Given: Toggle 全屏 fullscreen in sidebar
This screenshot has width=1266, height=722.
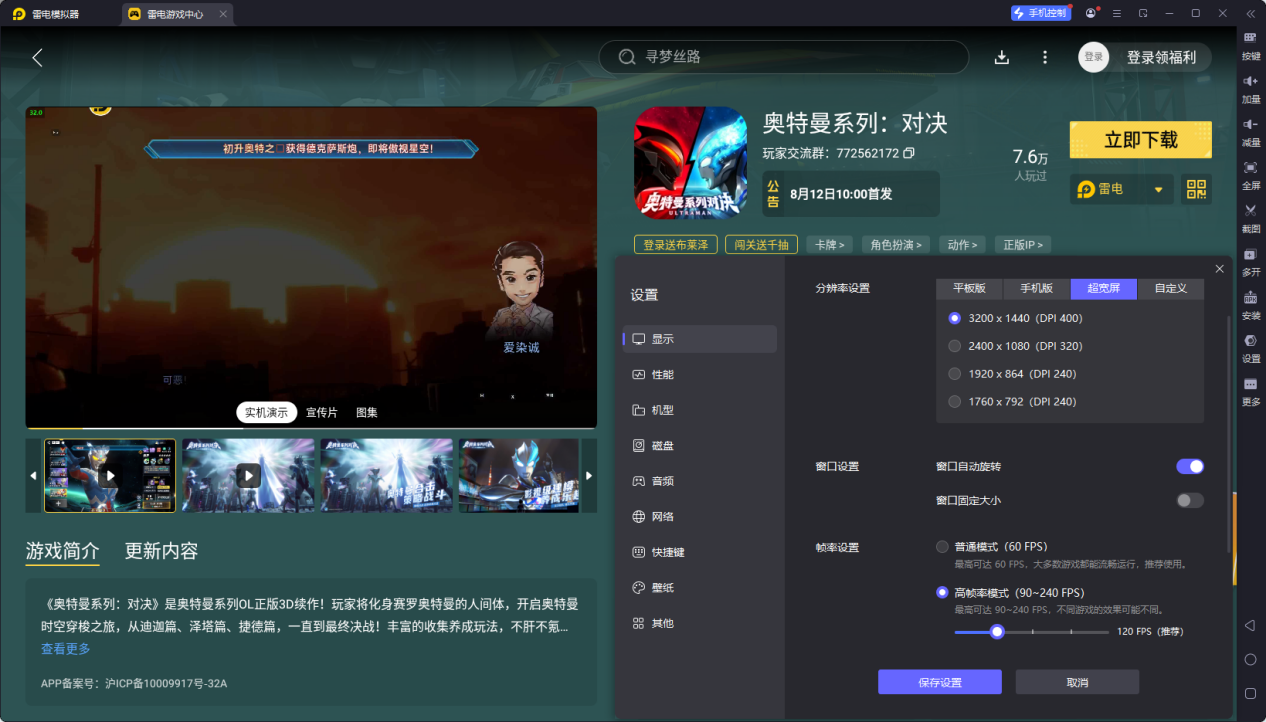Looking at the screenshot, I should click(1250, 174).
